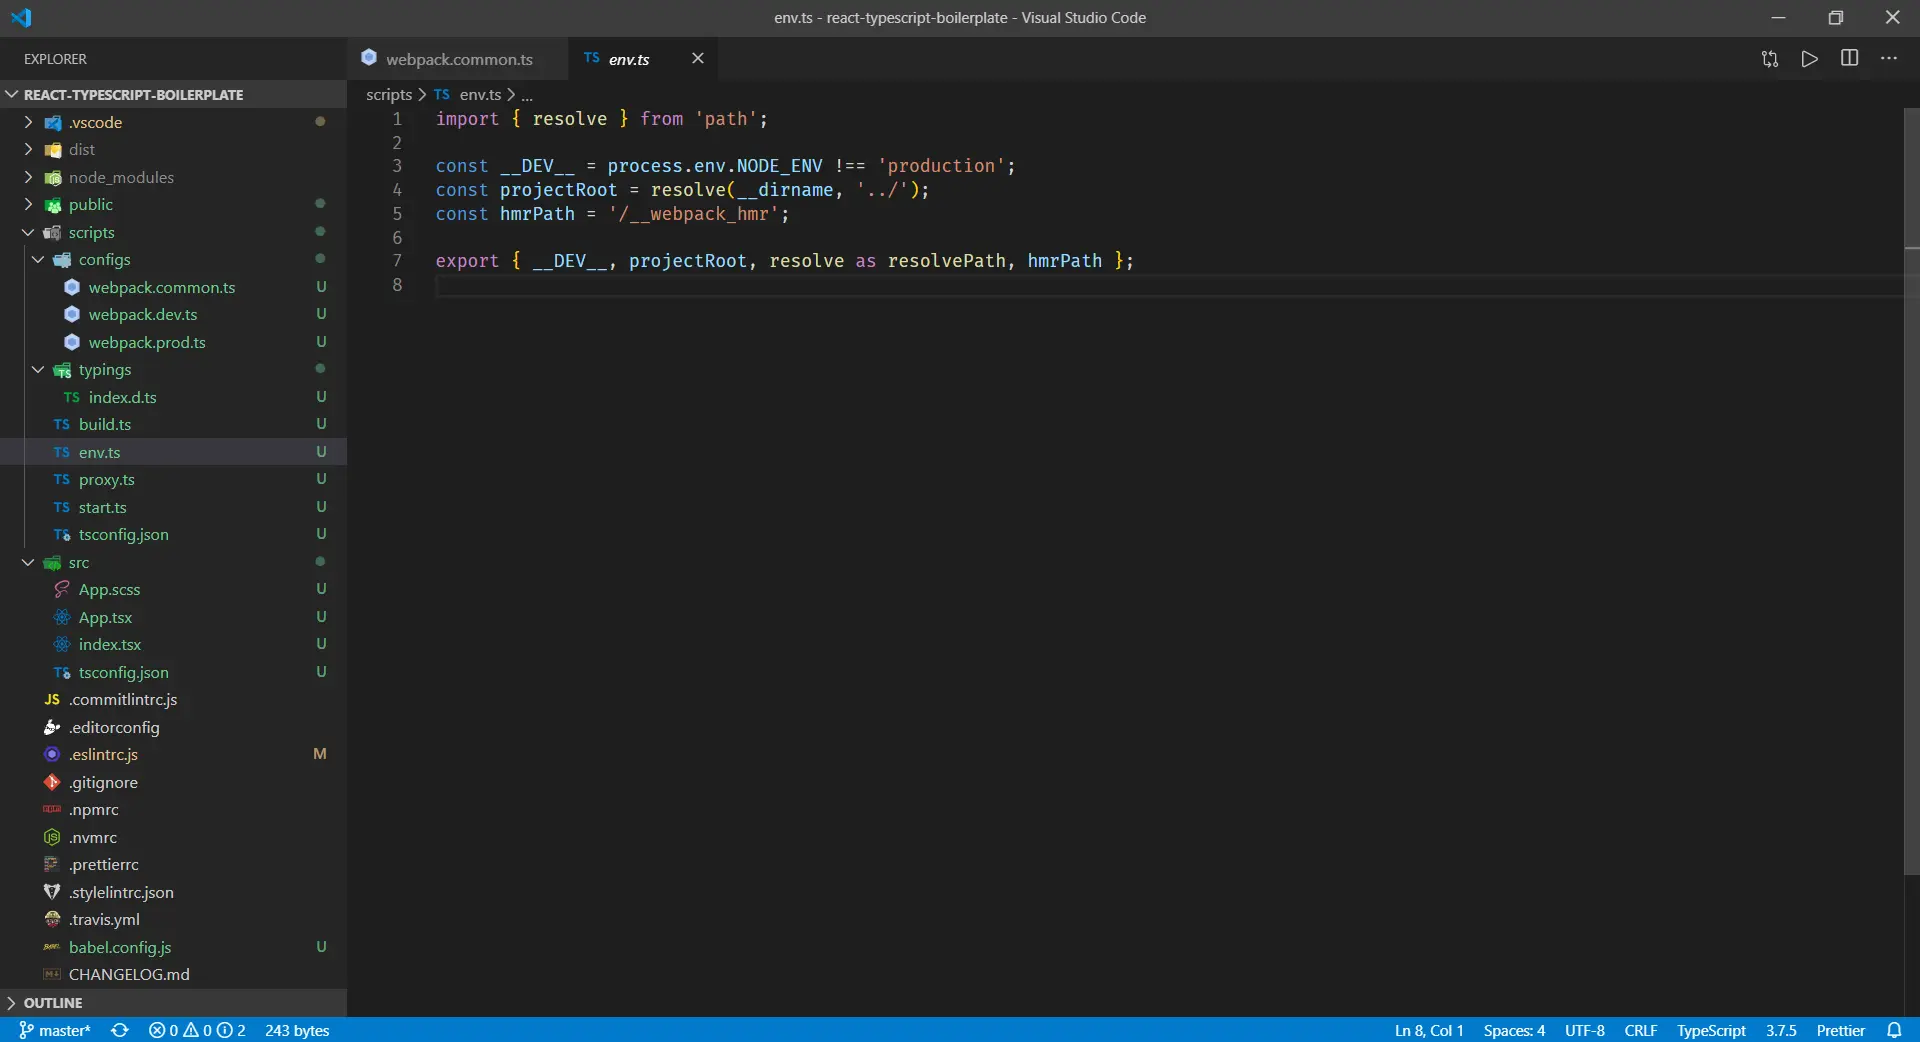The height and width of the screenshot is (1042, 1920).
Task: Place cursor on empty line 8
Action: click(x=1168, y=285)
